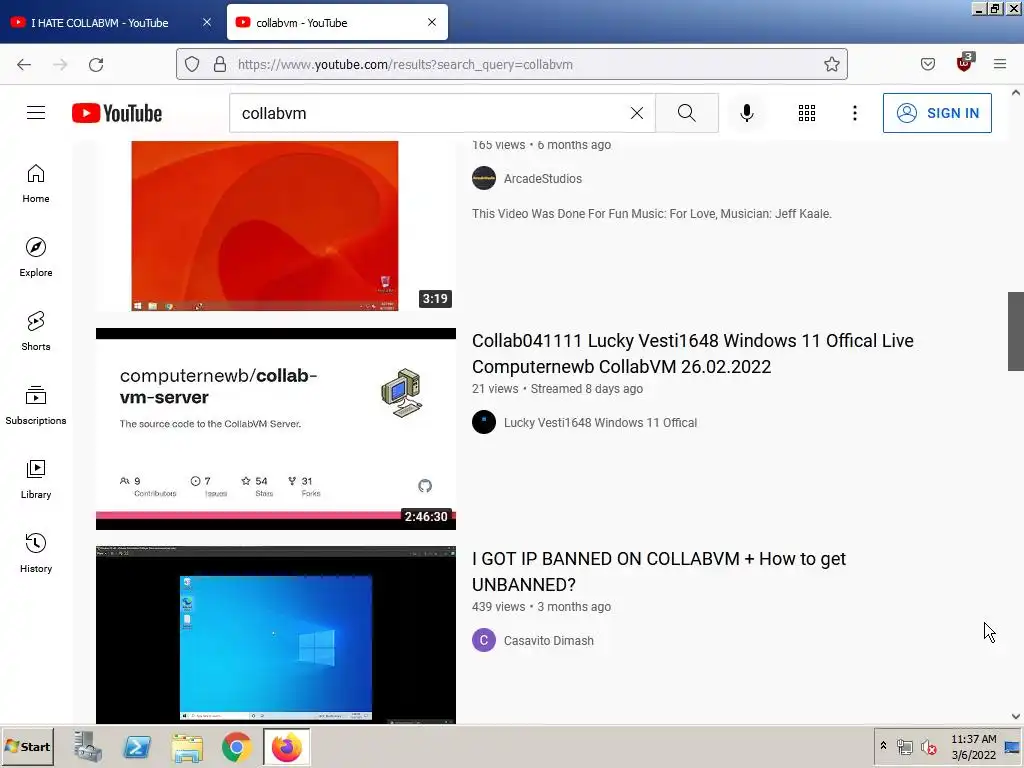This screenshot has height=768, width=1024.
Task: Open Explore in sidebar
Action: [x=36, y=257]
